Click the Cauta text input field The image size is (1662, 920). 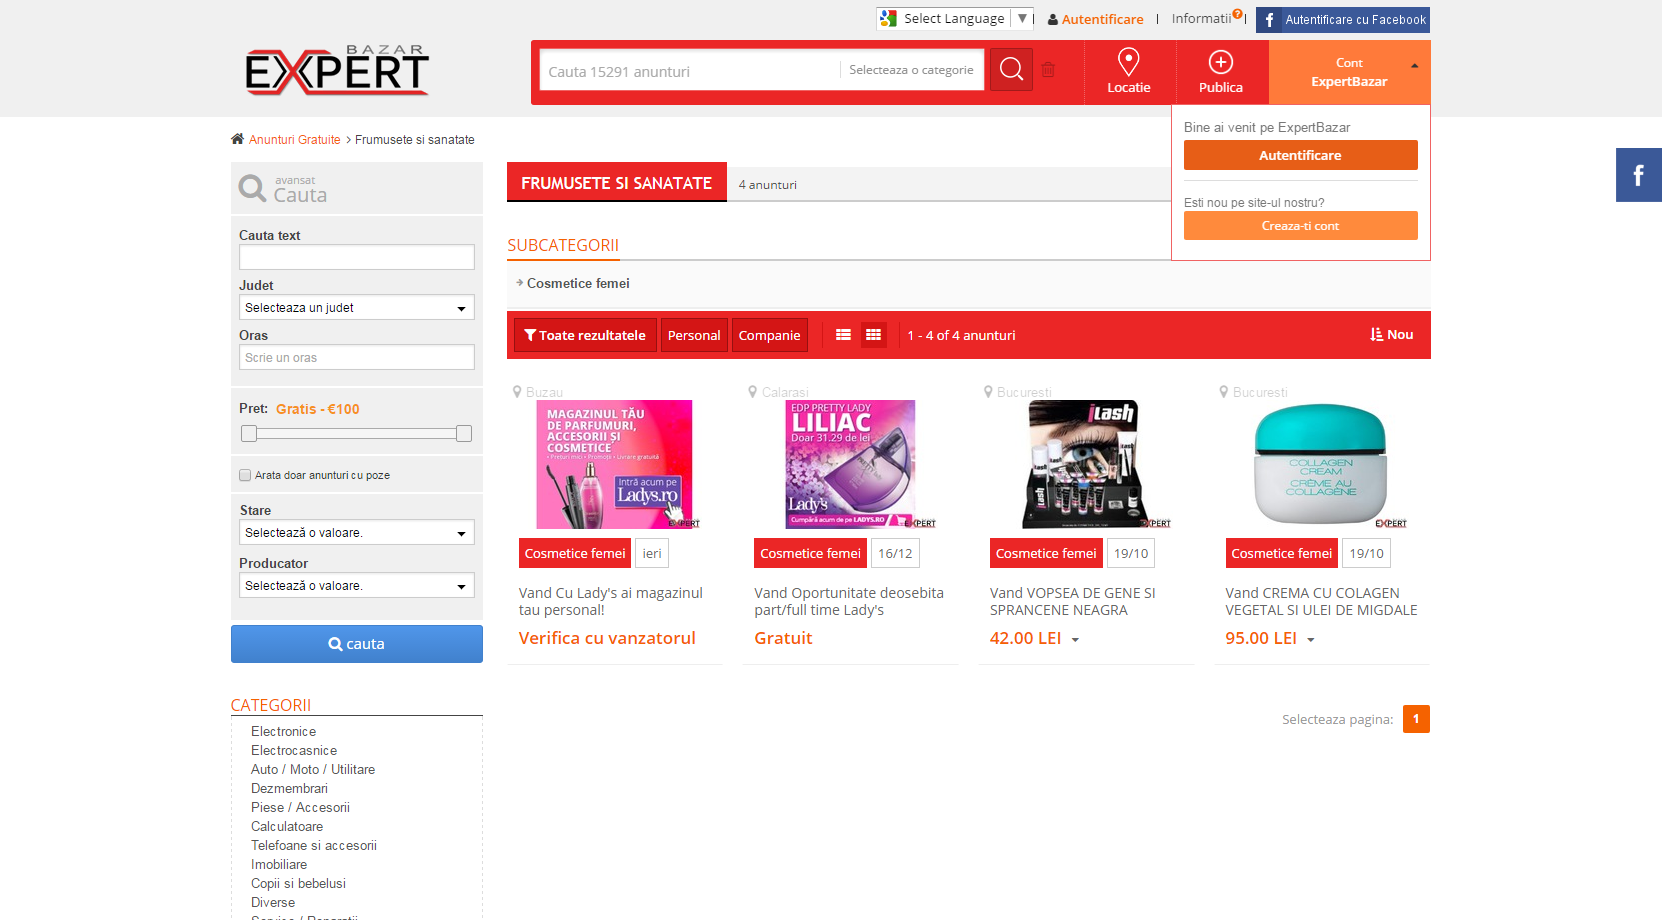(x=356, y=258)
